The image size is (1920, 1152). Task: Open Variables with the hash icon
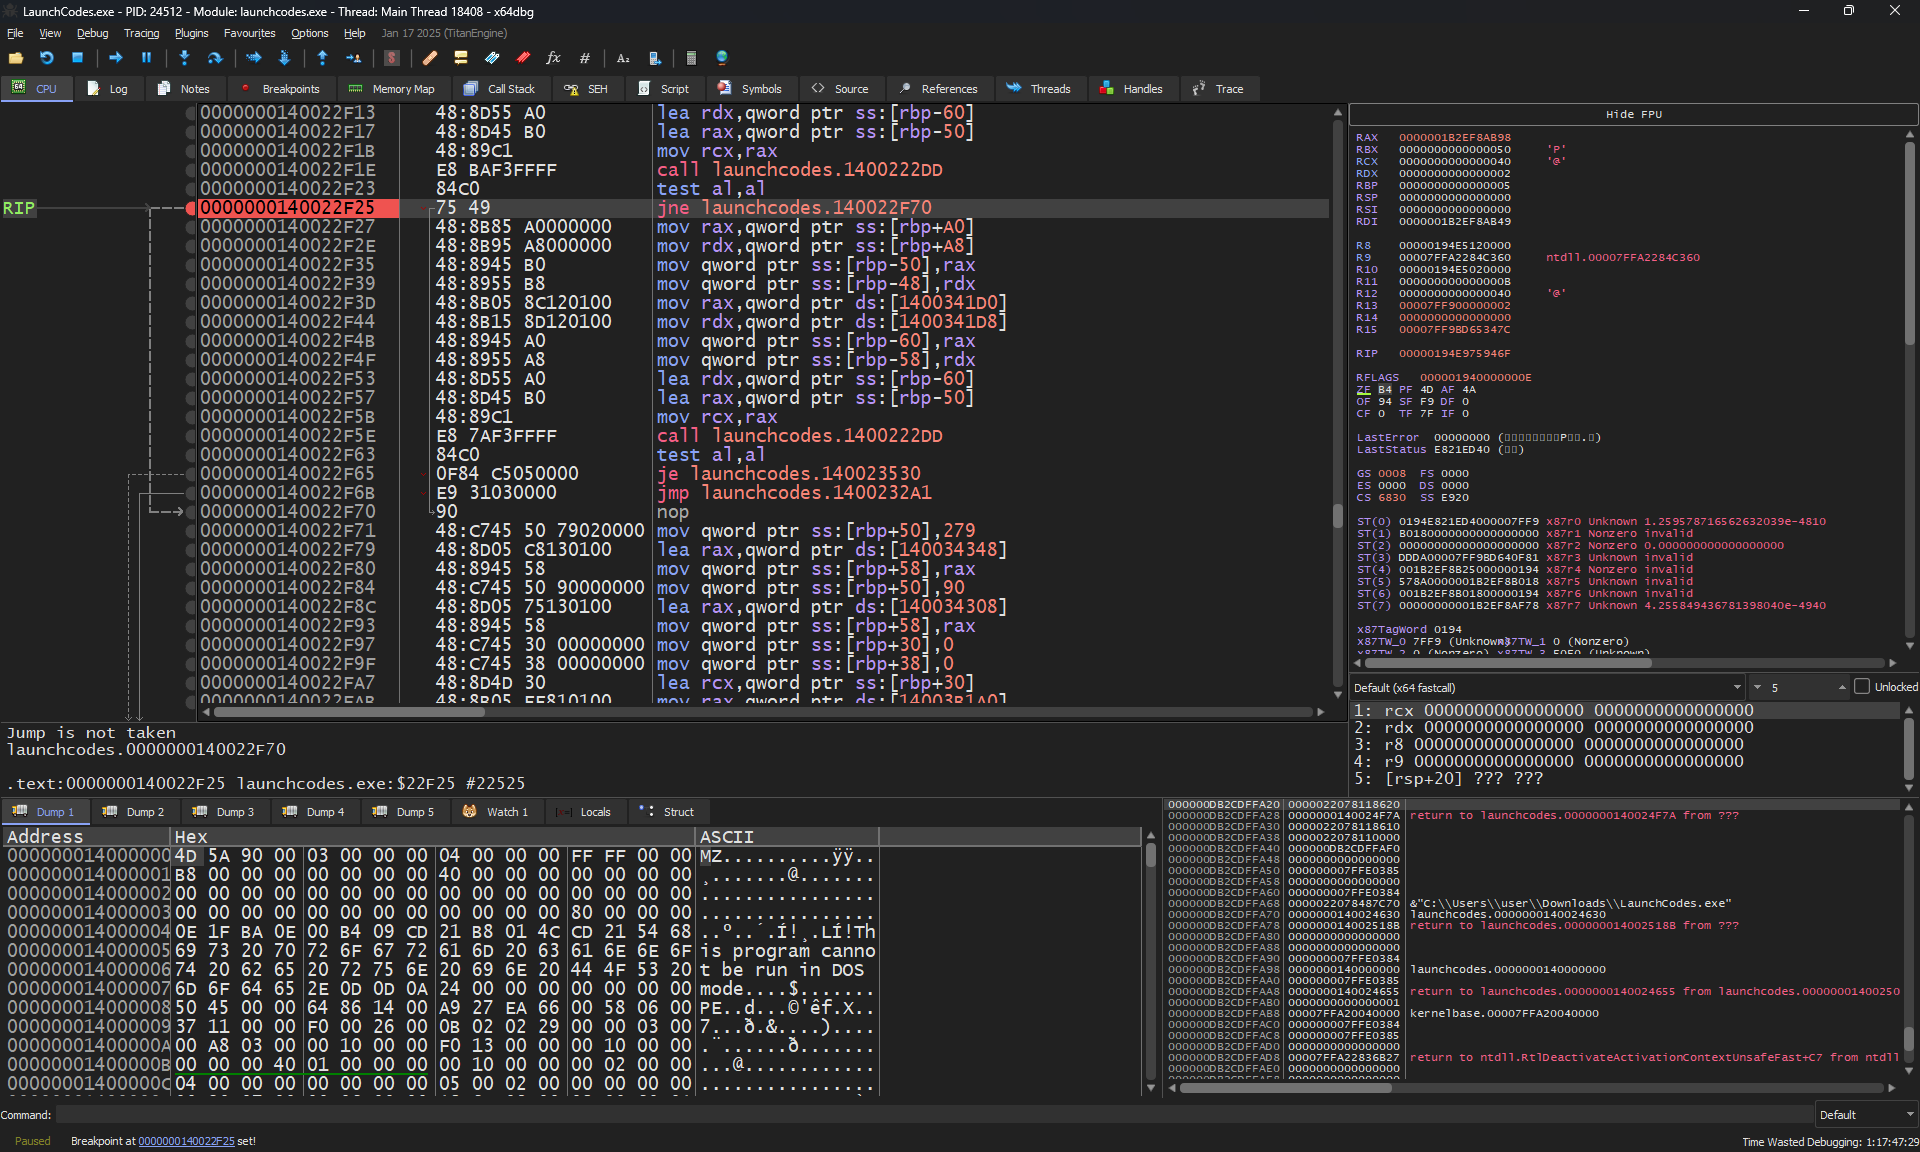[x=585, y=58]
